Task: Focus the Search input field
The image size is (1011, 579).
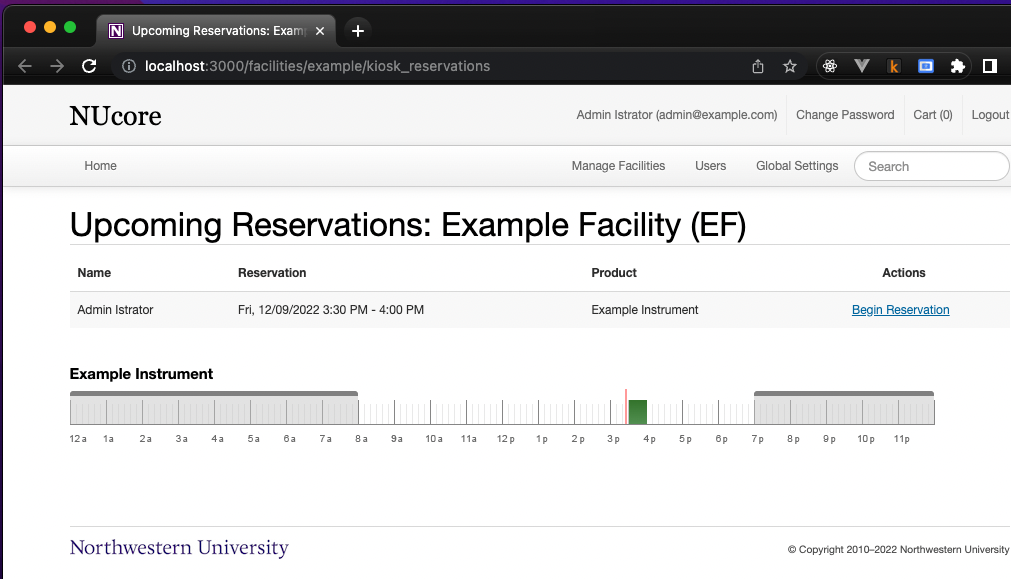Action: tap(931, 167)
